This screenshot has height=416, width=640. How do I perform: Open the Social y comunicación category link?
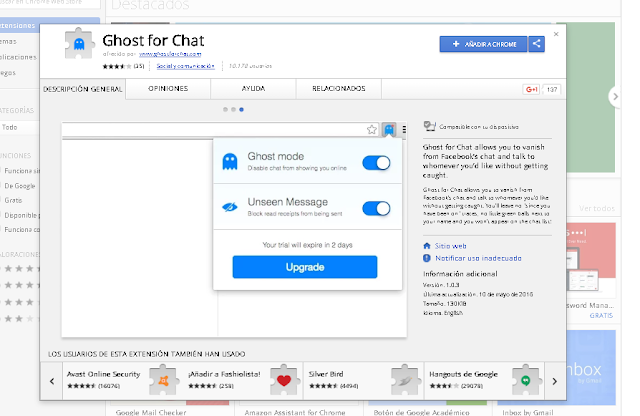coord(185,66)
